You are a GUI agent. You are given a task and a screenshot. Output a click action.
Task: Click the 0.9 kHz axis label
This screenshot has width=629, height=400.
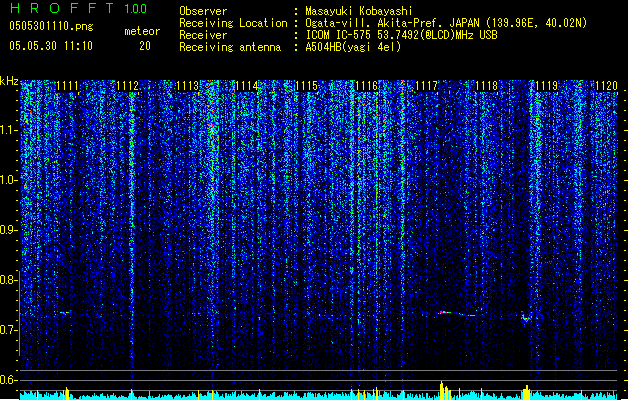8,230
